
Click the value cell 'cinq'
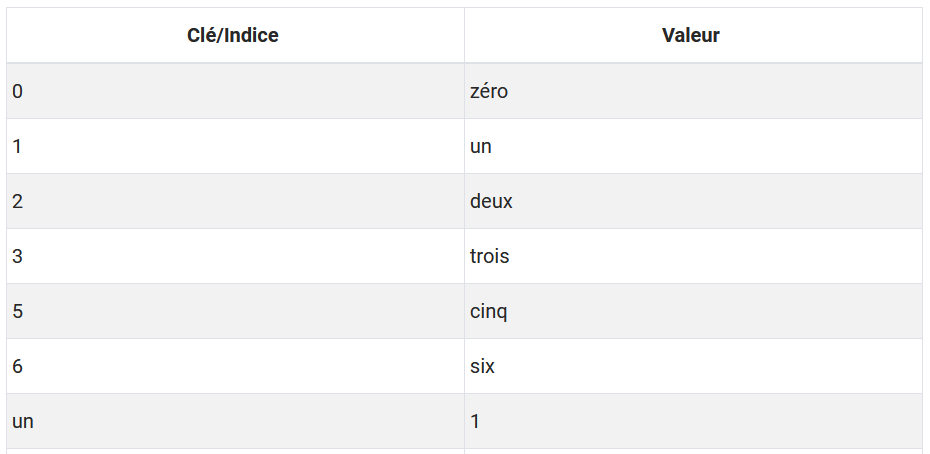pyautogui.click(x=489, y=311)
